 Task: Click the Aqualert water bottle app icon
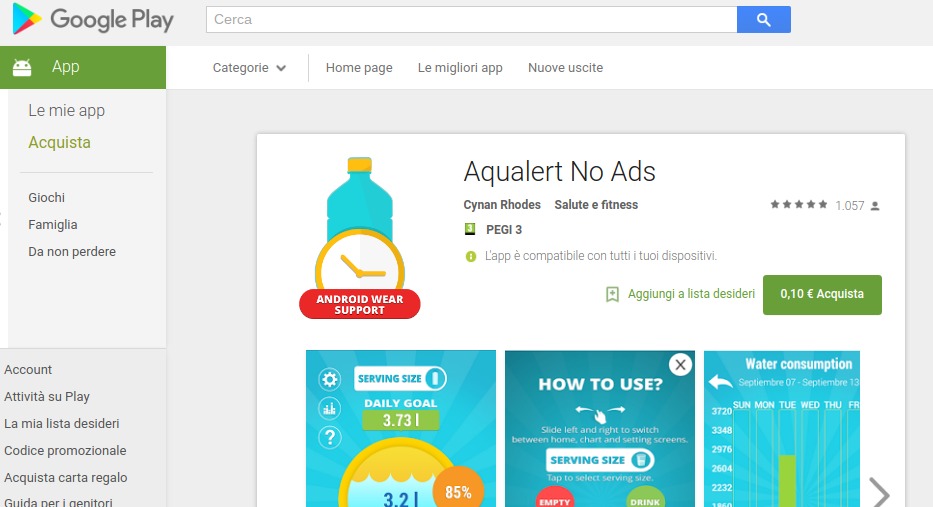(x=359, y=237)
